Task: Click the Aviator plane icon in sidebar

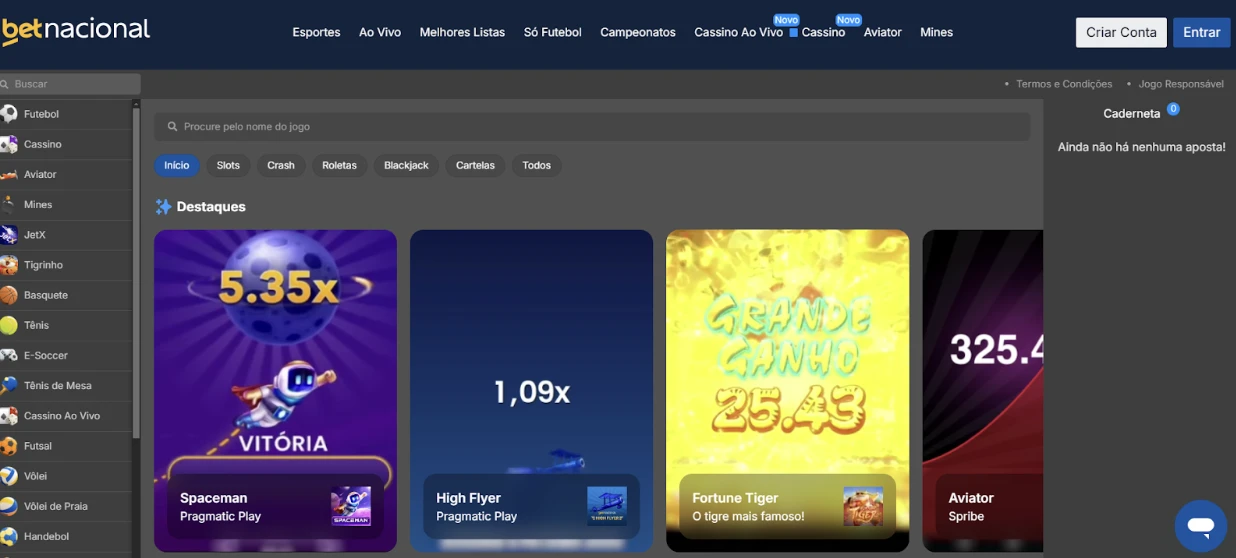Action: (x=9, y=174)
